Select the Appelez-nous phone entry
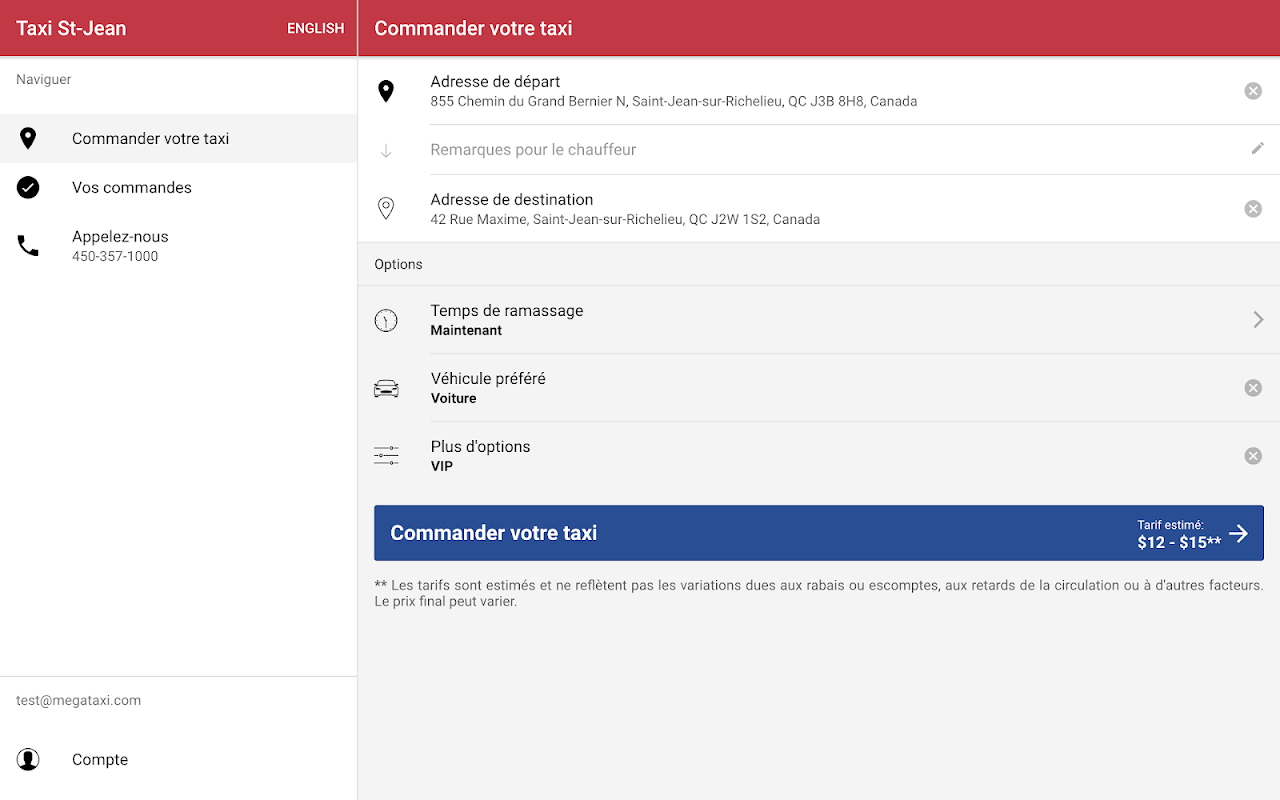Image resolution: width=1280 pixels, height=800 pixels. click(x=178, y=246)
